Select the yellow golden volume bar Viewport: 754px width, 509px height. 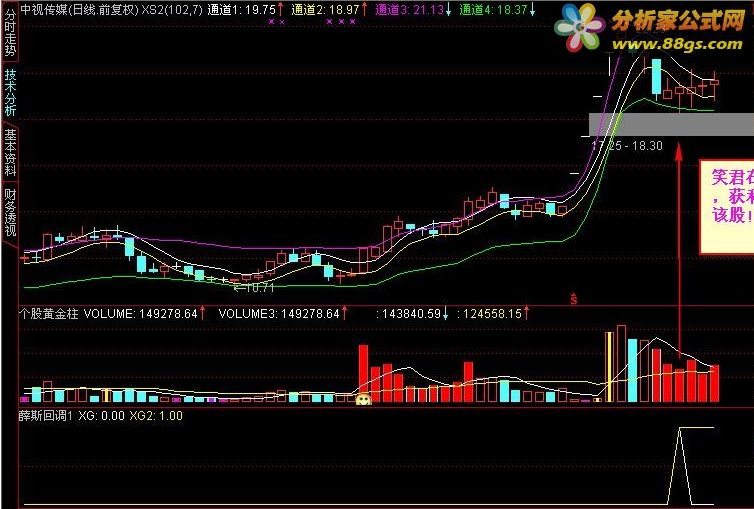[x=609, y=367]
